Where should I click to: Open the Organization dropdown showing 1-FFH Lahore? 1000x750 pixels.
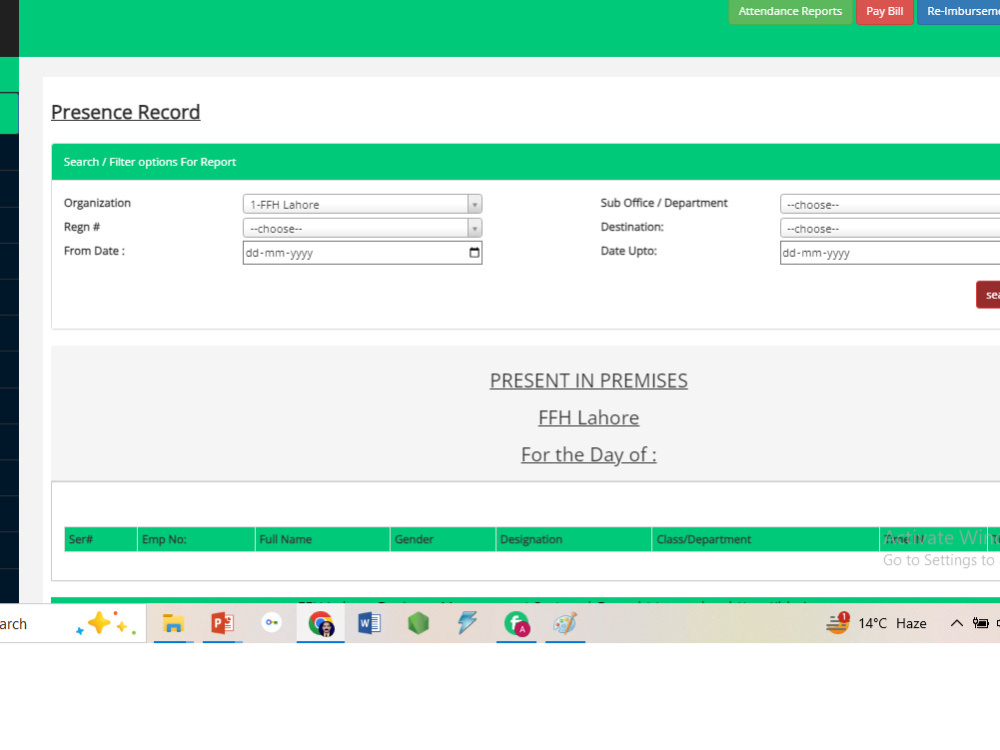click(362, 204)
